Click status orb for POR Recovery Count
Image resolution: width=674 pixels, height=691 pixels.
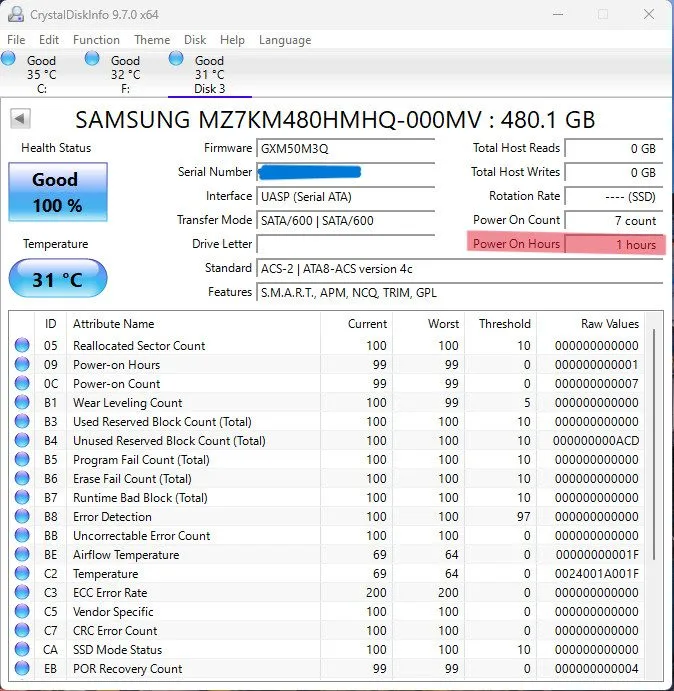point(22,668)
